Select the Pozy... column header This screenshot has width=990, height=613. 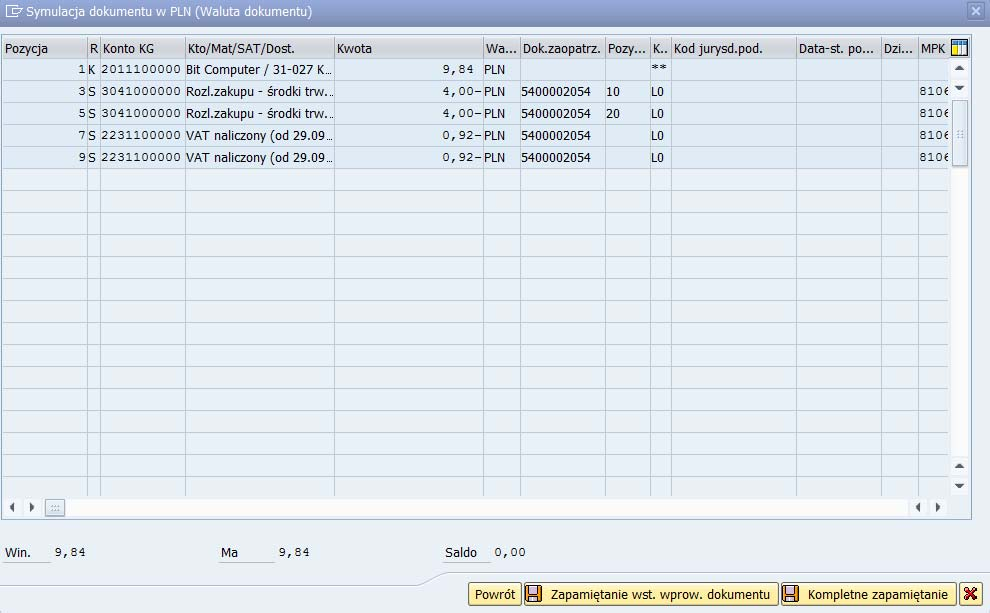pyautogui.click(x=628, y=49)
